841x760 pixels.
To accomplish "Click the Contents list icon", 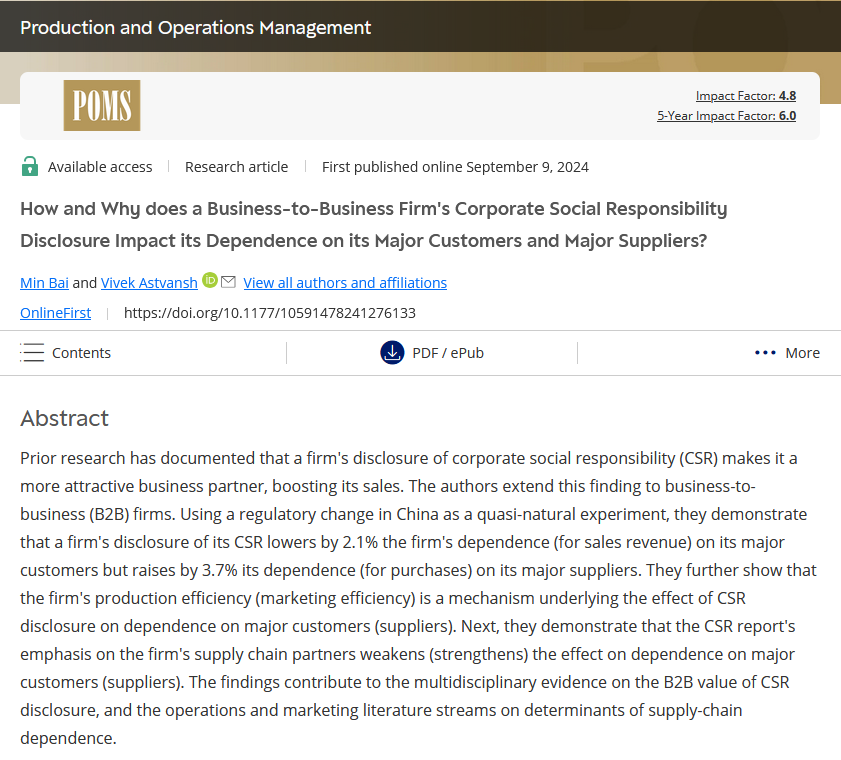I will (32, 353).
